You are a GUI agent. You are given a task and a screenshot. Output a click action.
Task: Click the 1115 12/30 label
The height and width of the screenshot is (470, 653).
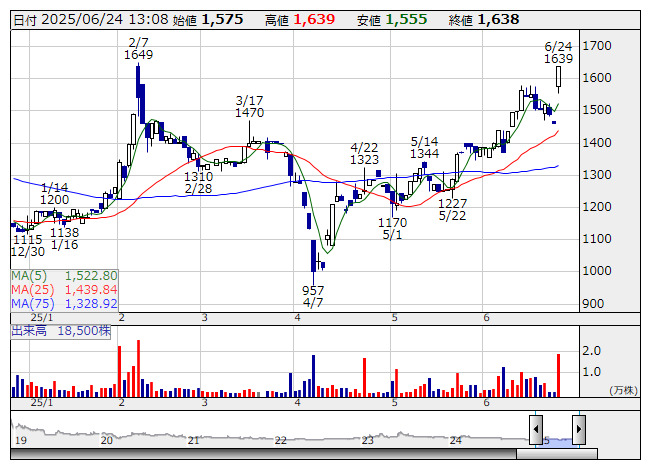click(x=28, y=246)
